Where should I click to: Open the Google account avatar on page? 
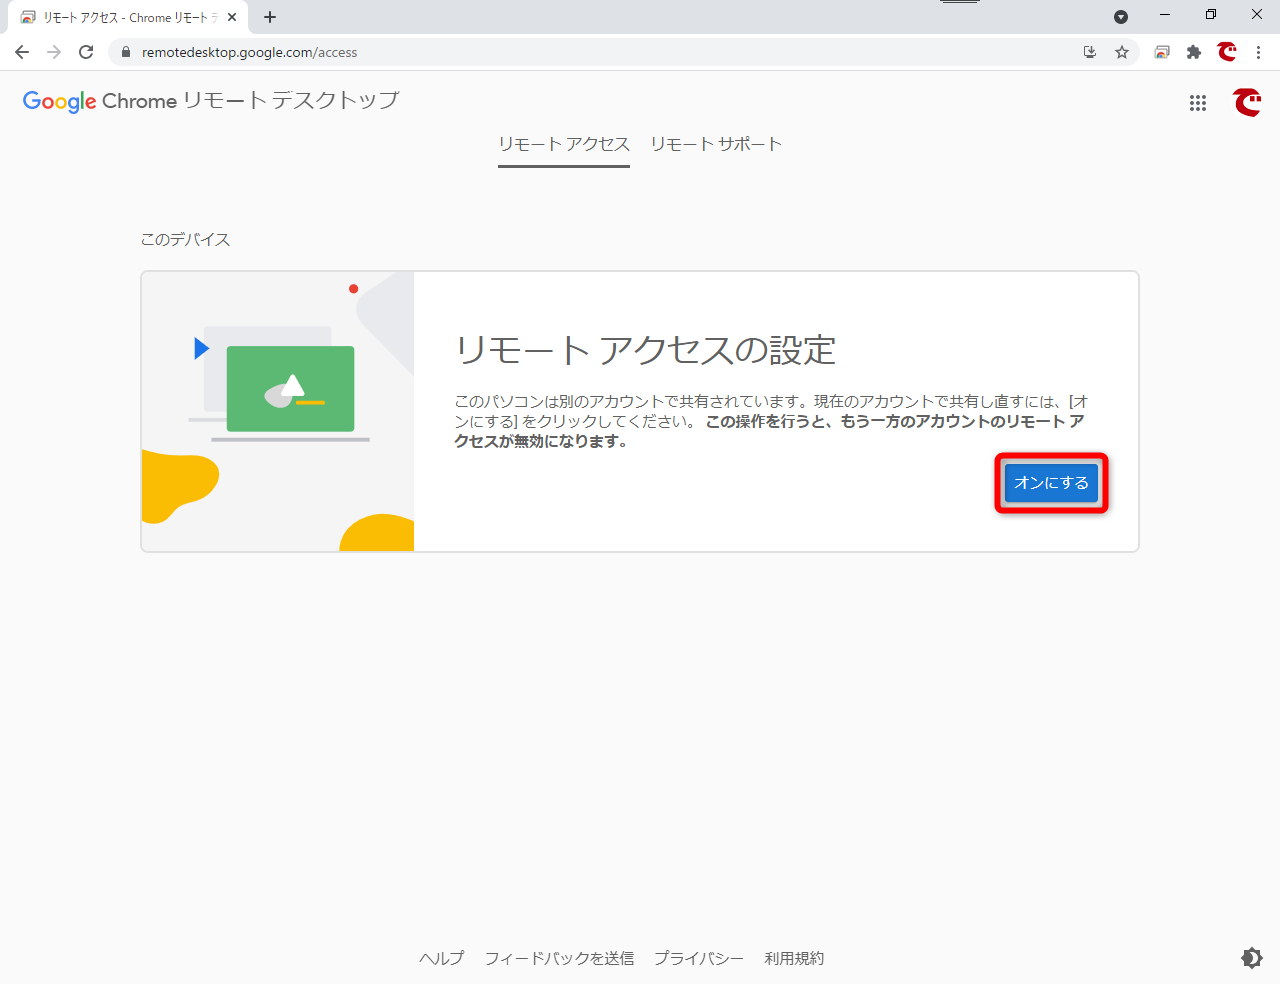1247,102
